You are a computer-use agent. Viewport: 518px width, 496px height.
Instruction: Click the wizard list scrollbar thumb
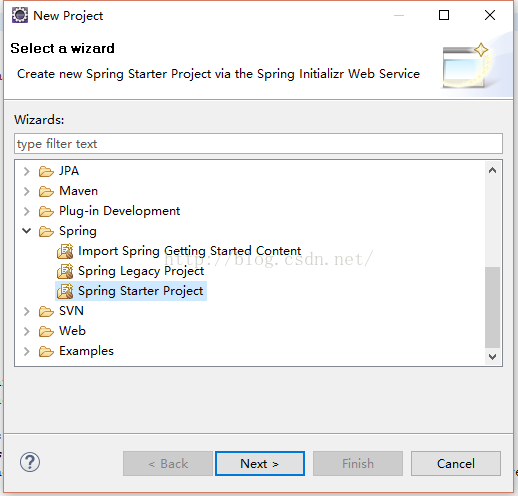click(x=492, y=307)
